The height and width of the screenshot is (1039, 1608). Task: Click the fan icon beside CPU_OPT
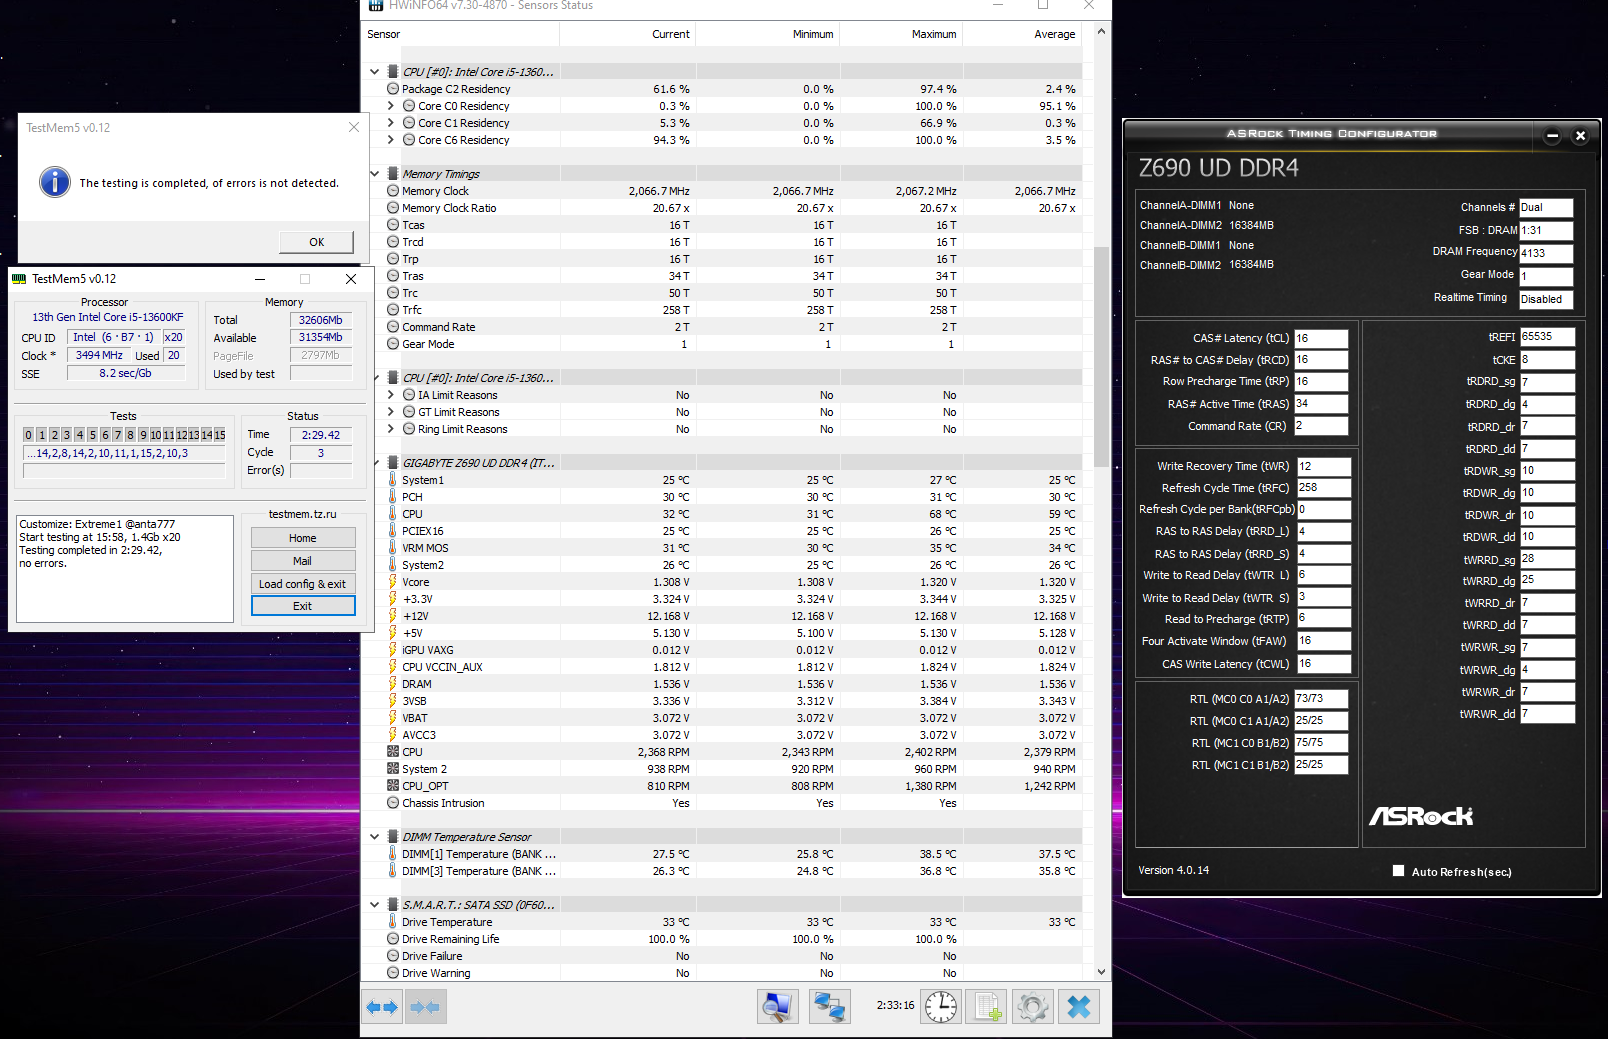pos(393,786)
